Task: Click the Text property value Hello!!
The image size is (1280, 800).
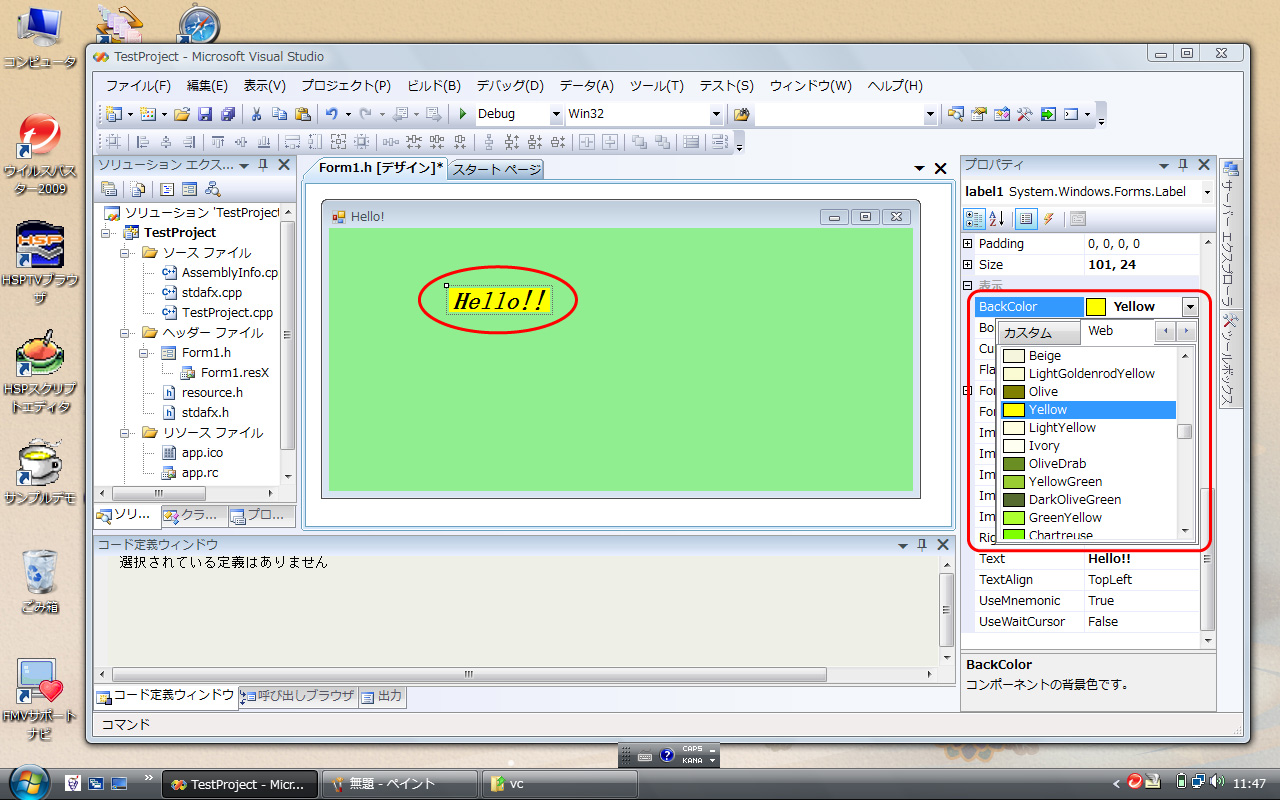Action: click(1109, 559)
